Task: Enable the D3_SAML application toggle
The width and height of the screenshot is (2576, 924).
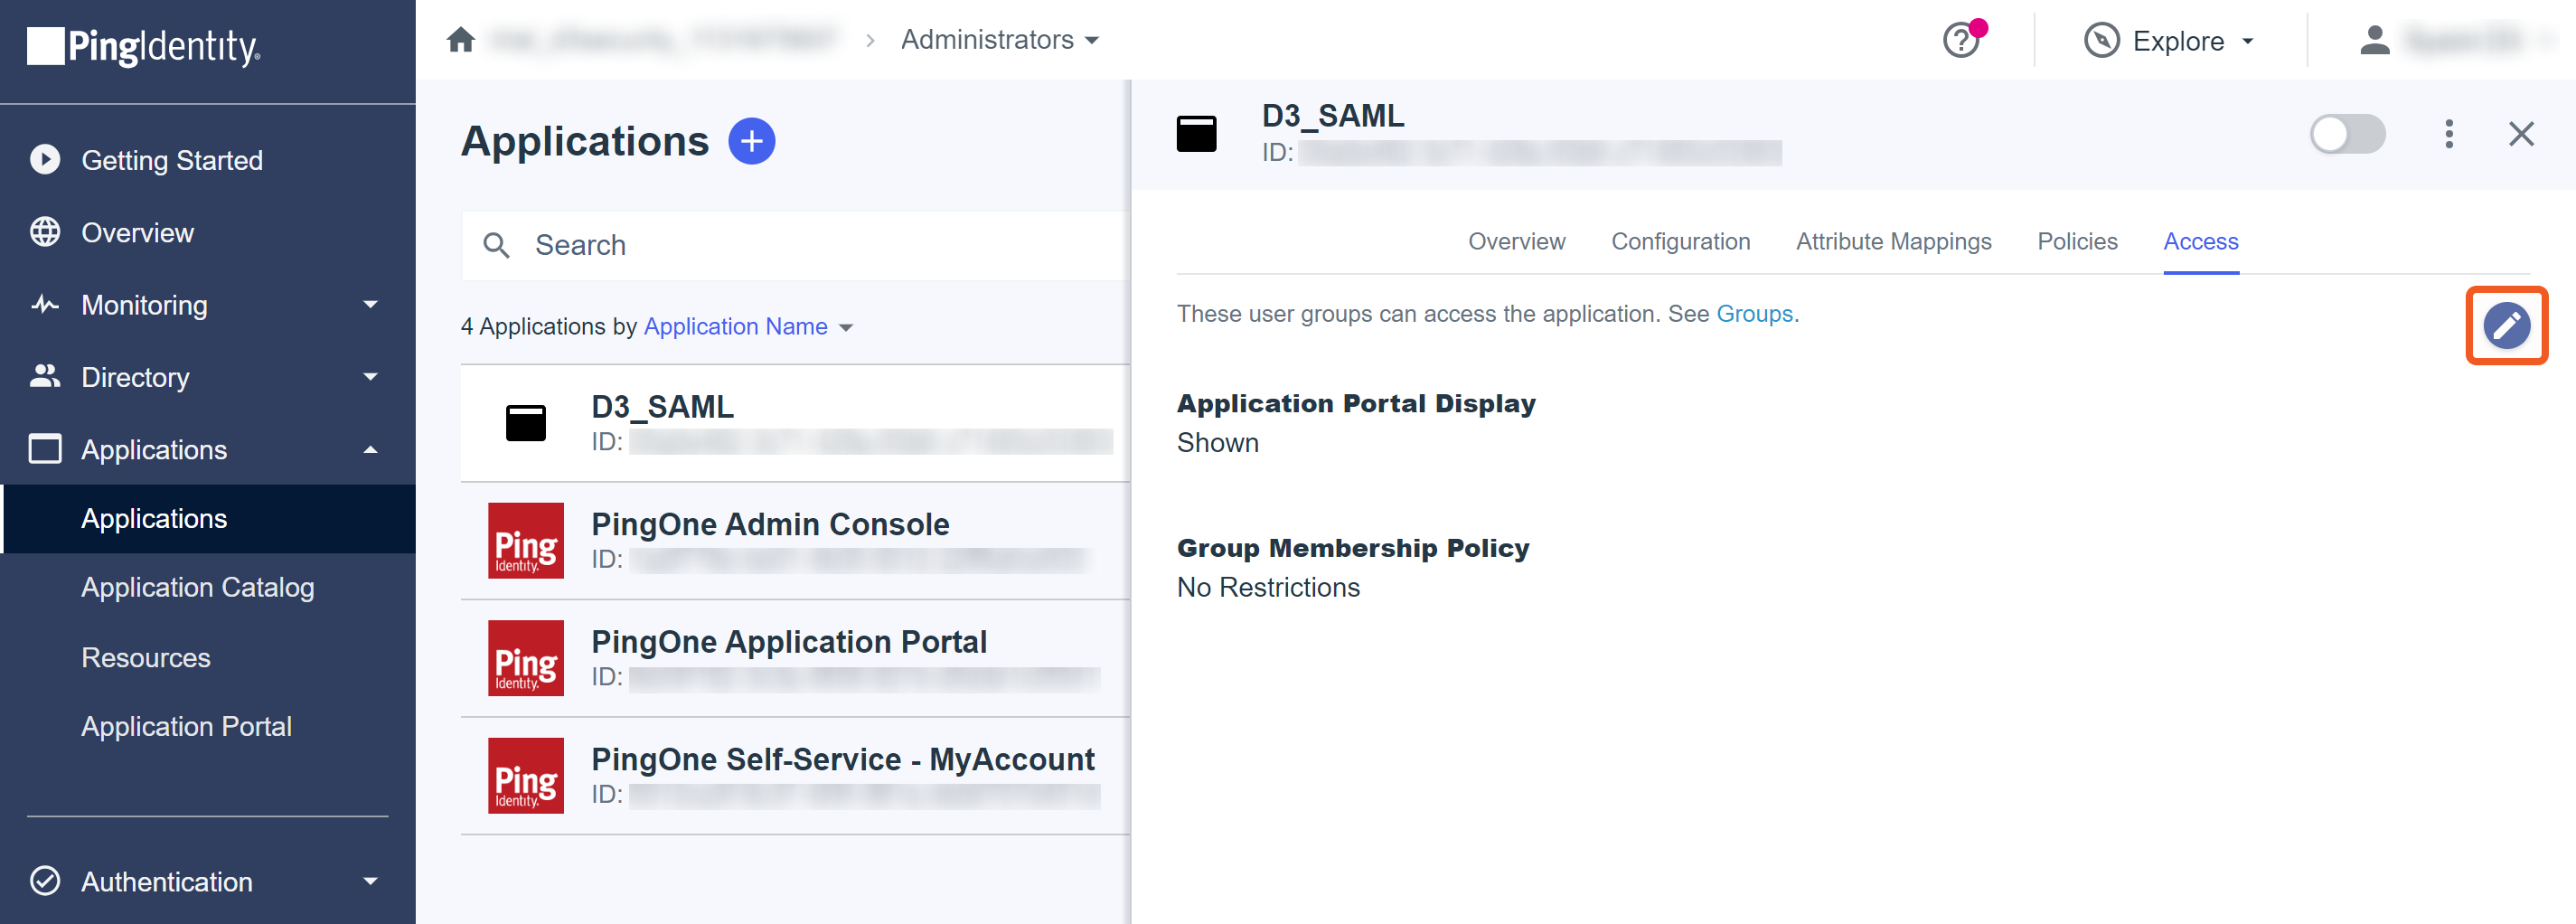Action: click(x=2346, y=134)
